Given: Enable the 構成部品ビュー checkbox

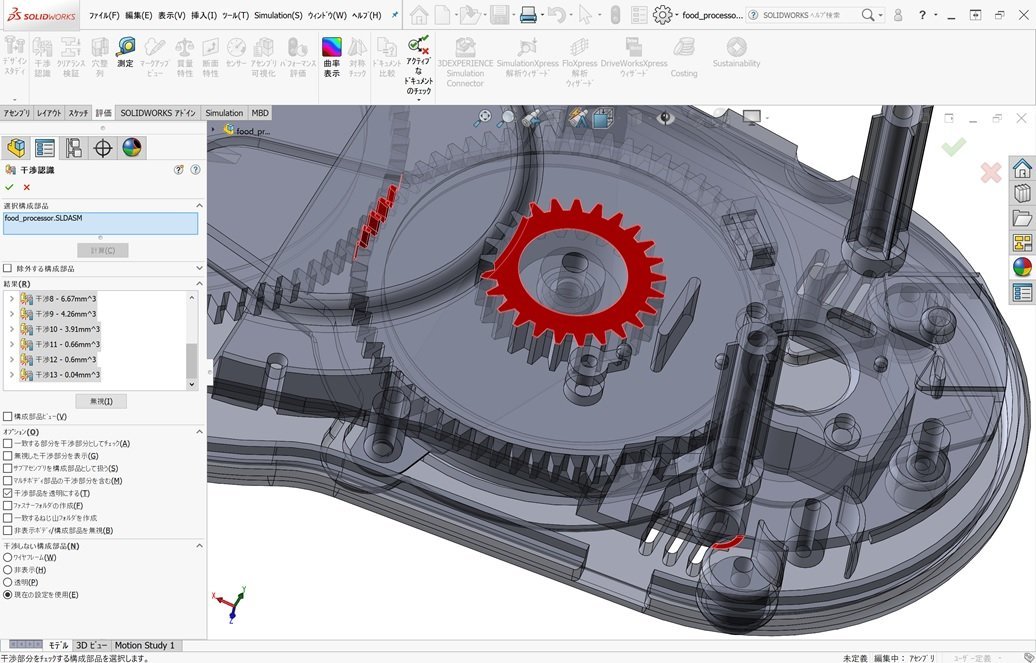Looking at the screenshot, I should point(7,416).
